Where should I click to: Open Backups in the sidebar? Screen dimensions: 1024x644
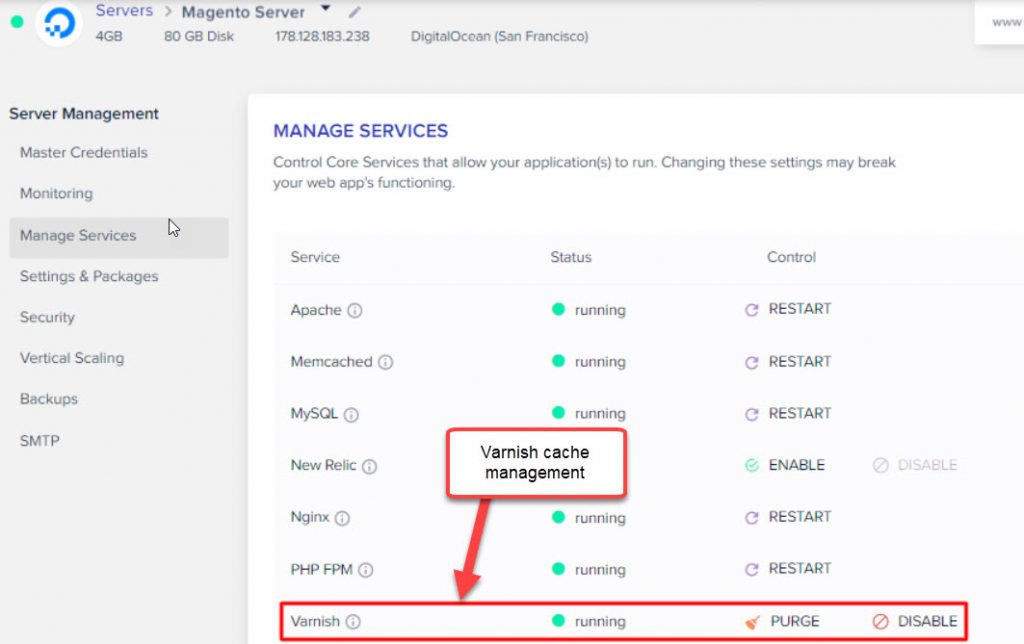(x=48, y=399)
